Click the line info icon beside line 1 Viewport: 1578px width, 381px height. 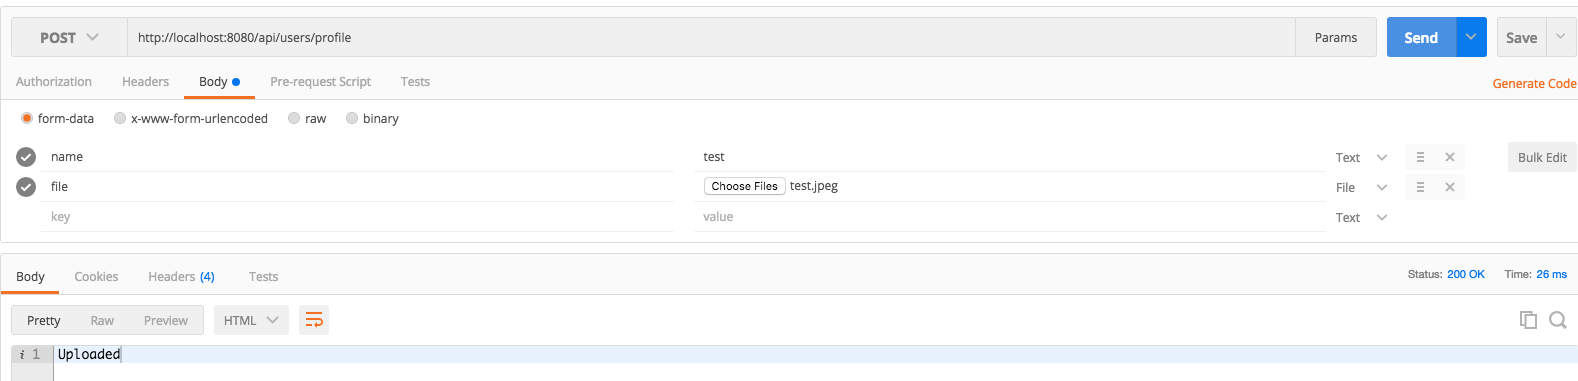pos(22,354)
